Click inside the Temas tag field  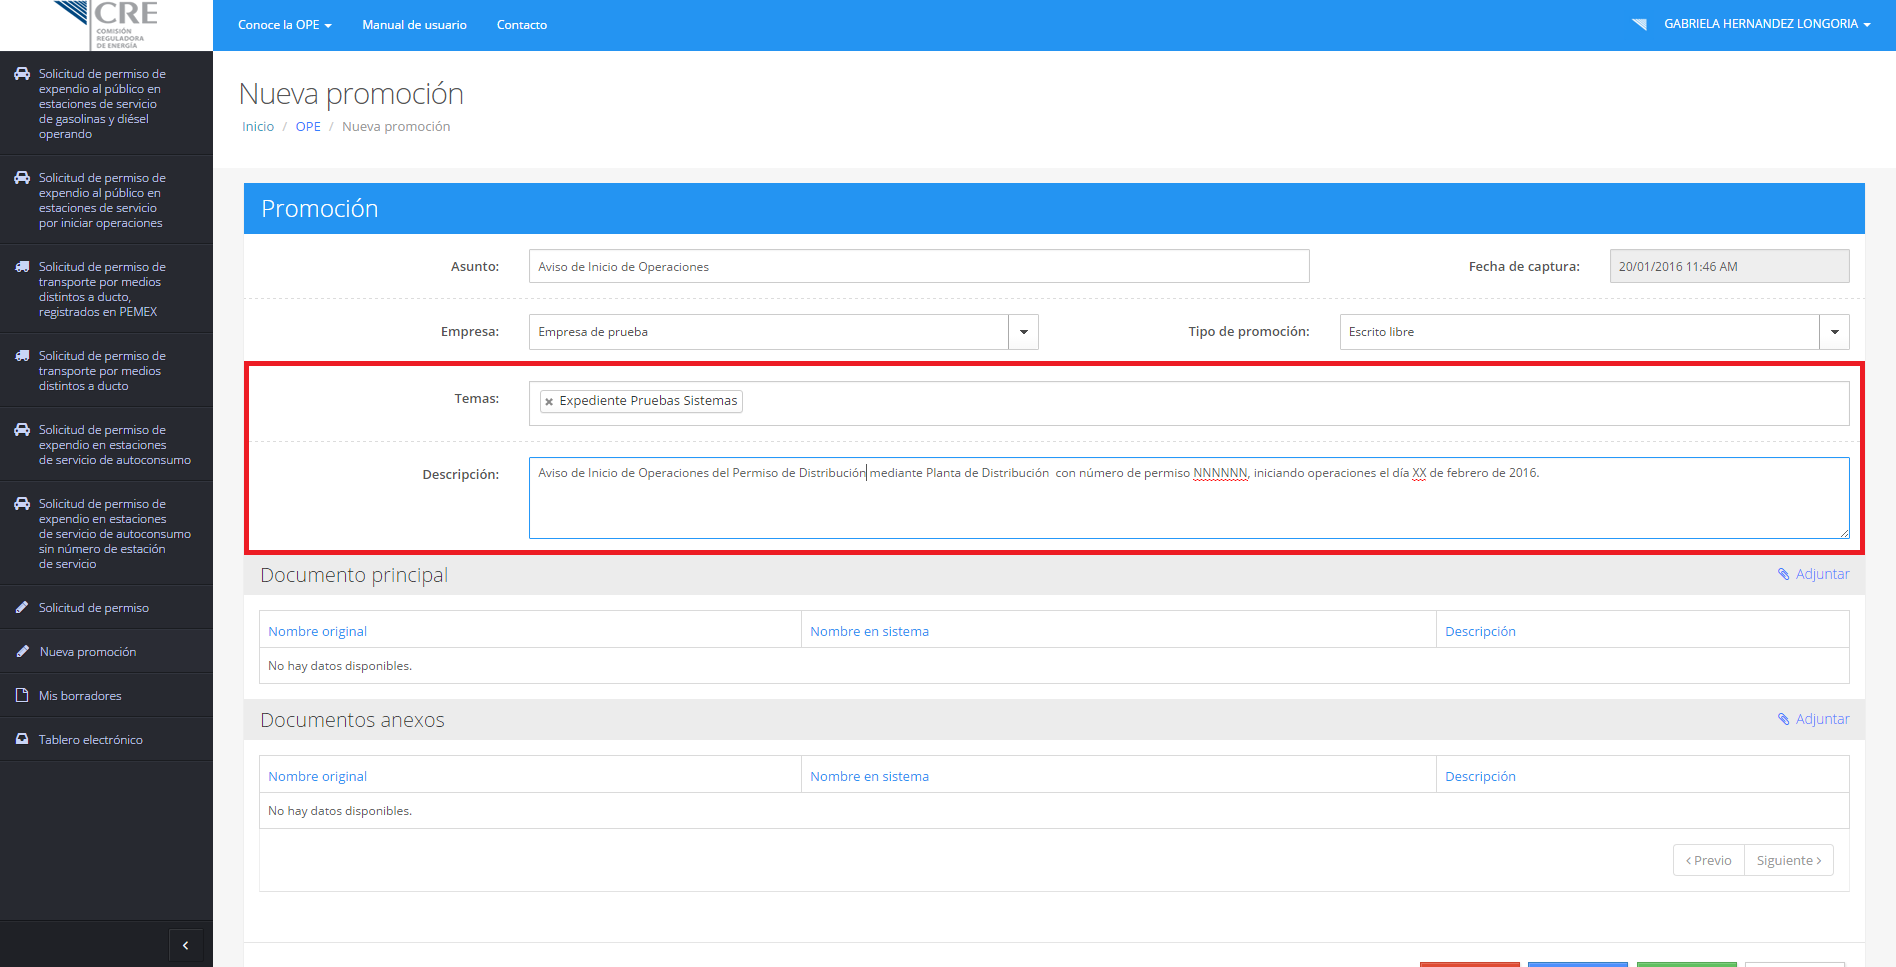pyautogui.click(x=1189, y=403)
